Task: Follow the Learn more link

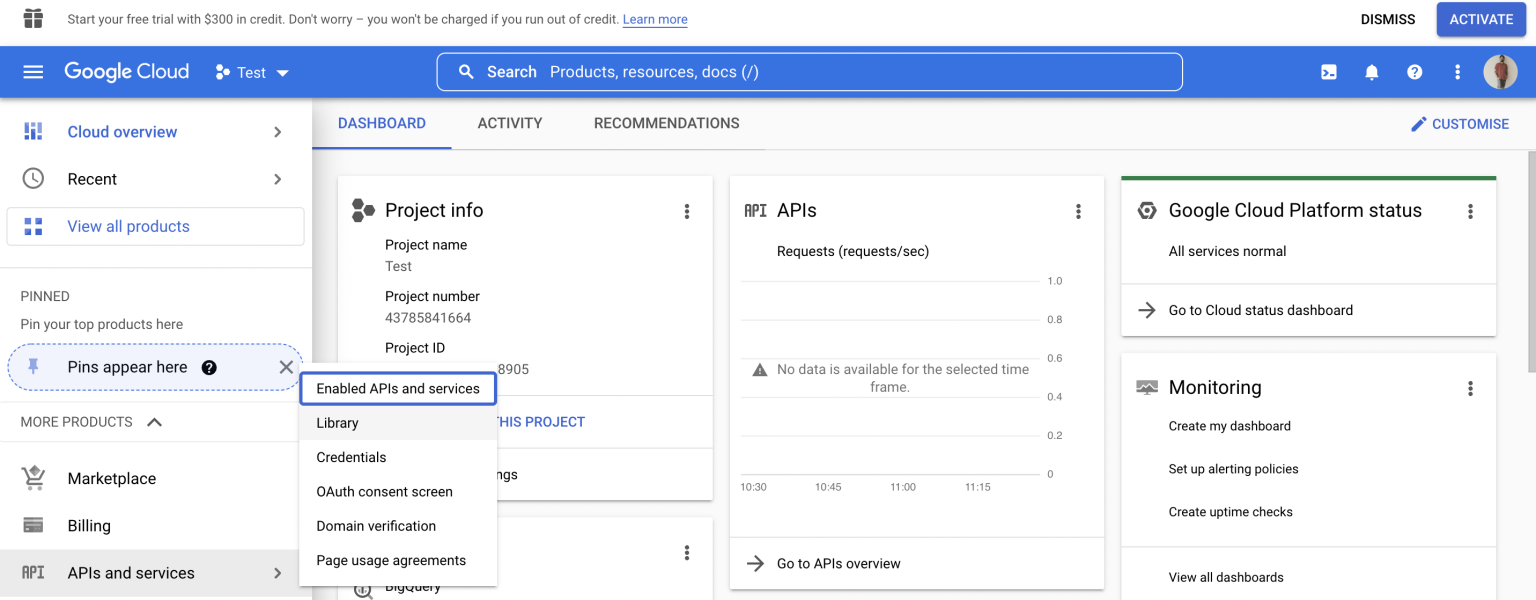Action: (654, 19)
